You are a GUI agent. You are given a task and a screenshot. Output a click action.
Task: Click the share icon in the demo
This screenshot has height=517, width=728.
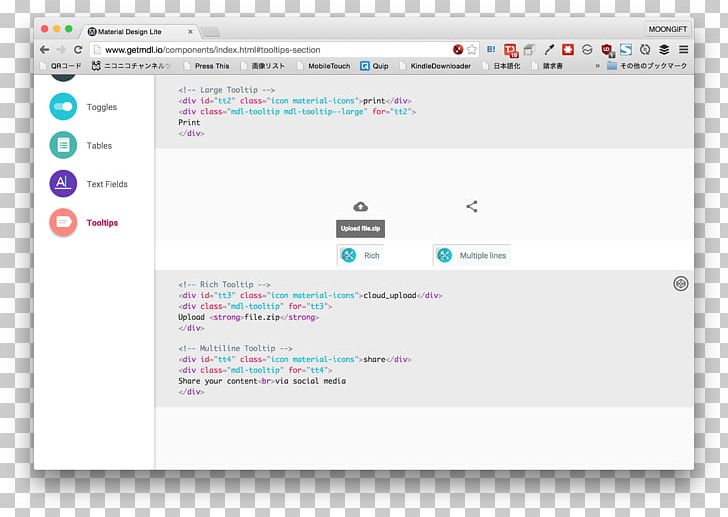tap(472, 207)
